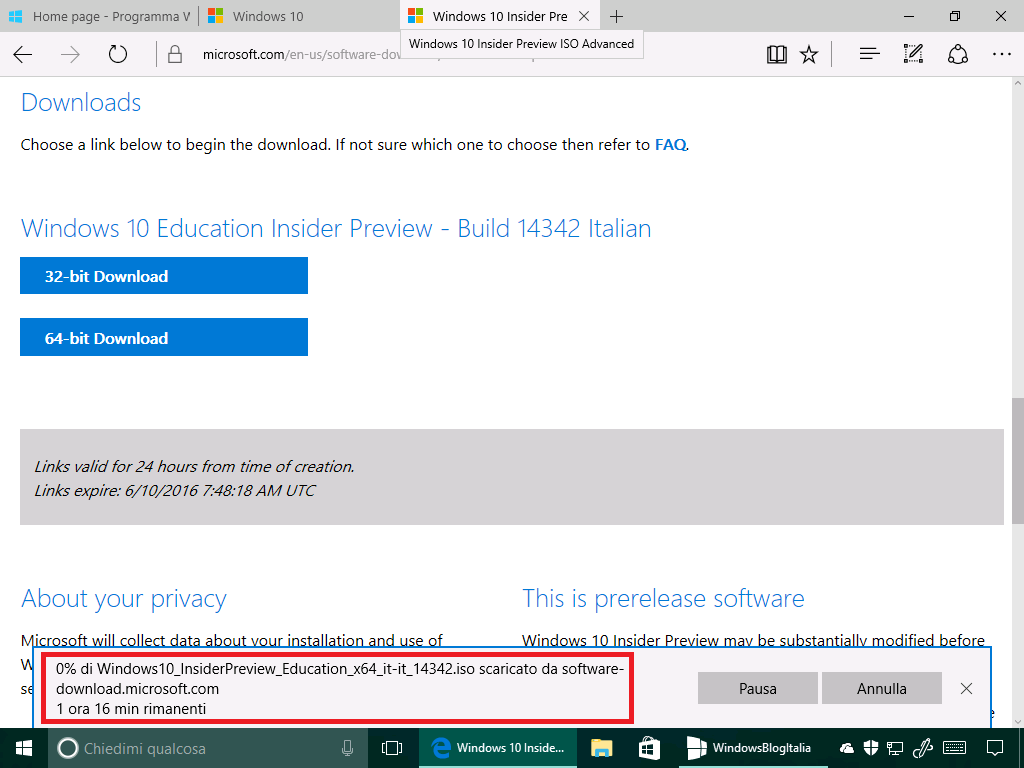This screenshot has height=768, width=1024.
Task: Click the Downloads heading
Action: pyautogui.click(x=81, y=103)
